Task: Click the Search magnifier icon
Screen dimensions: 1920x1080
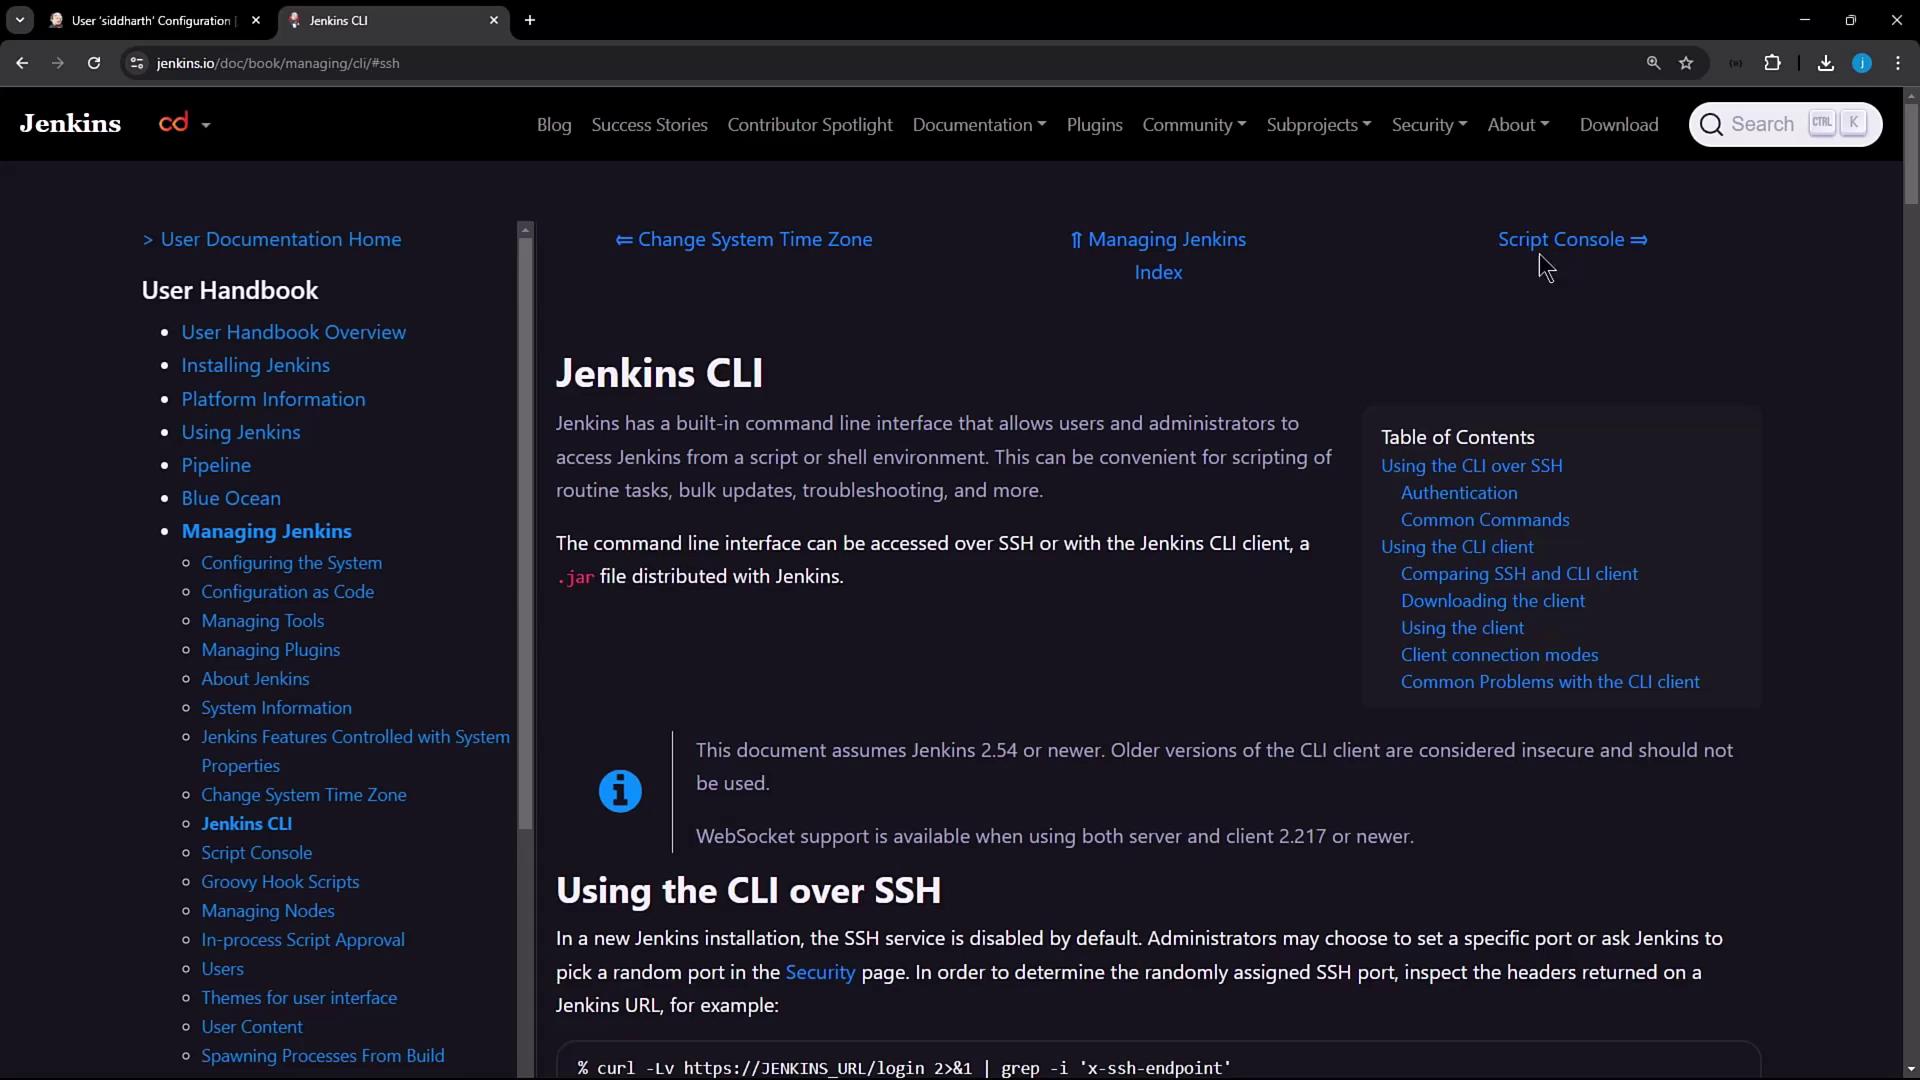Action: coord(1711,124)
